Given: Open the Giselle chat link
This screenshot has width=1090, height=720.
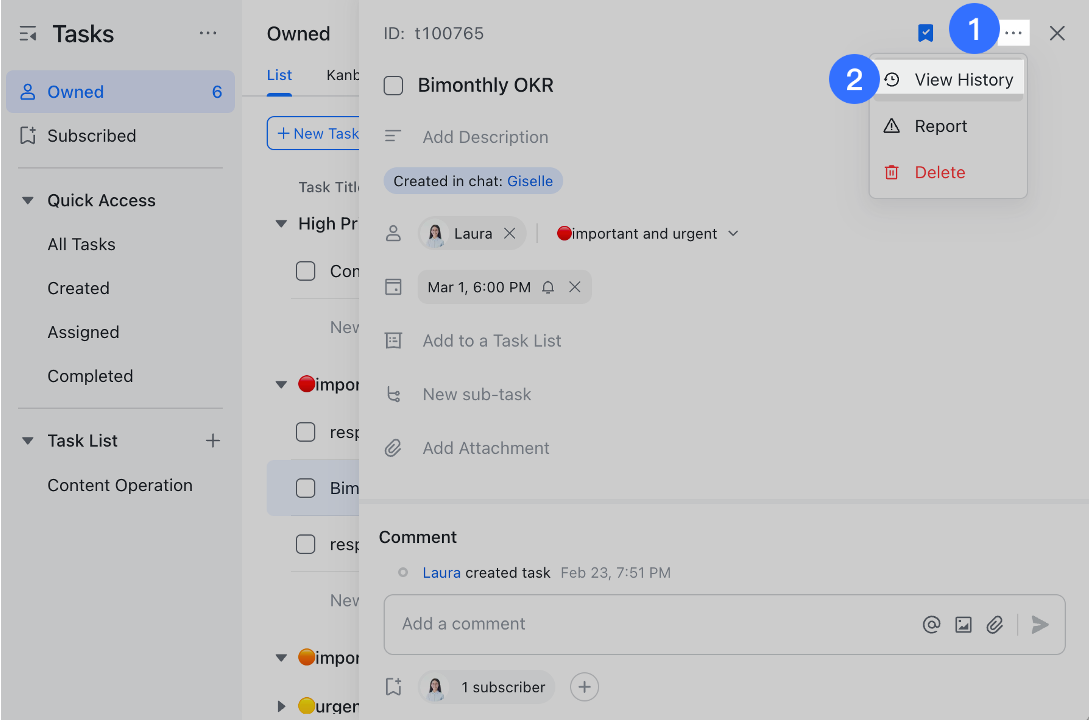Looking at the screenshot, I should coord(530,181).
